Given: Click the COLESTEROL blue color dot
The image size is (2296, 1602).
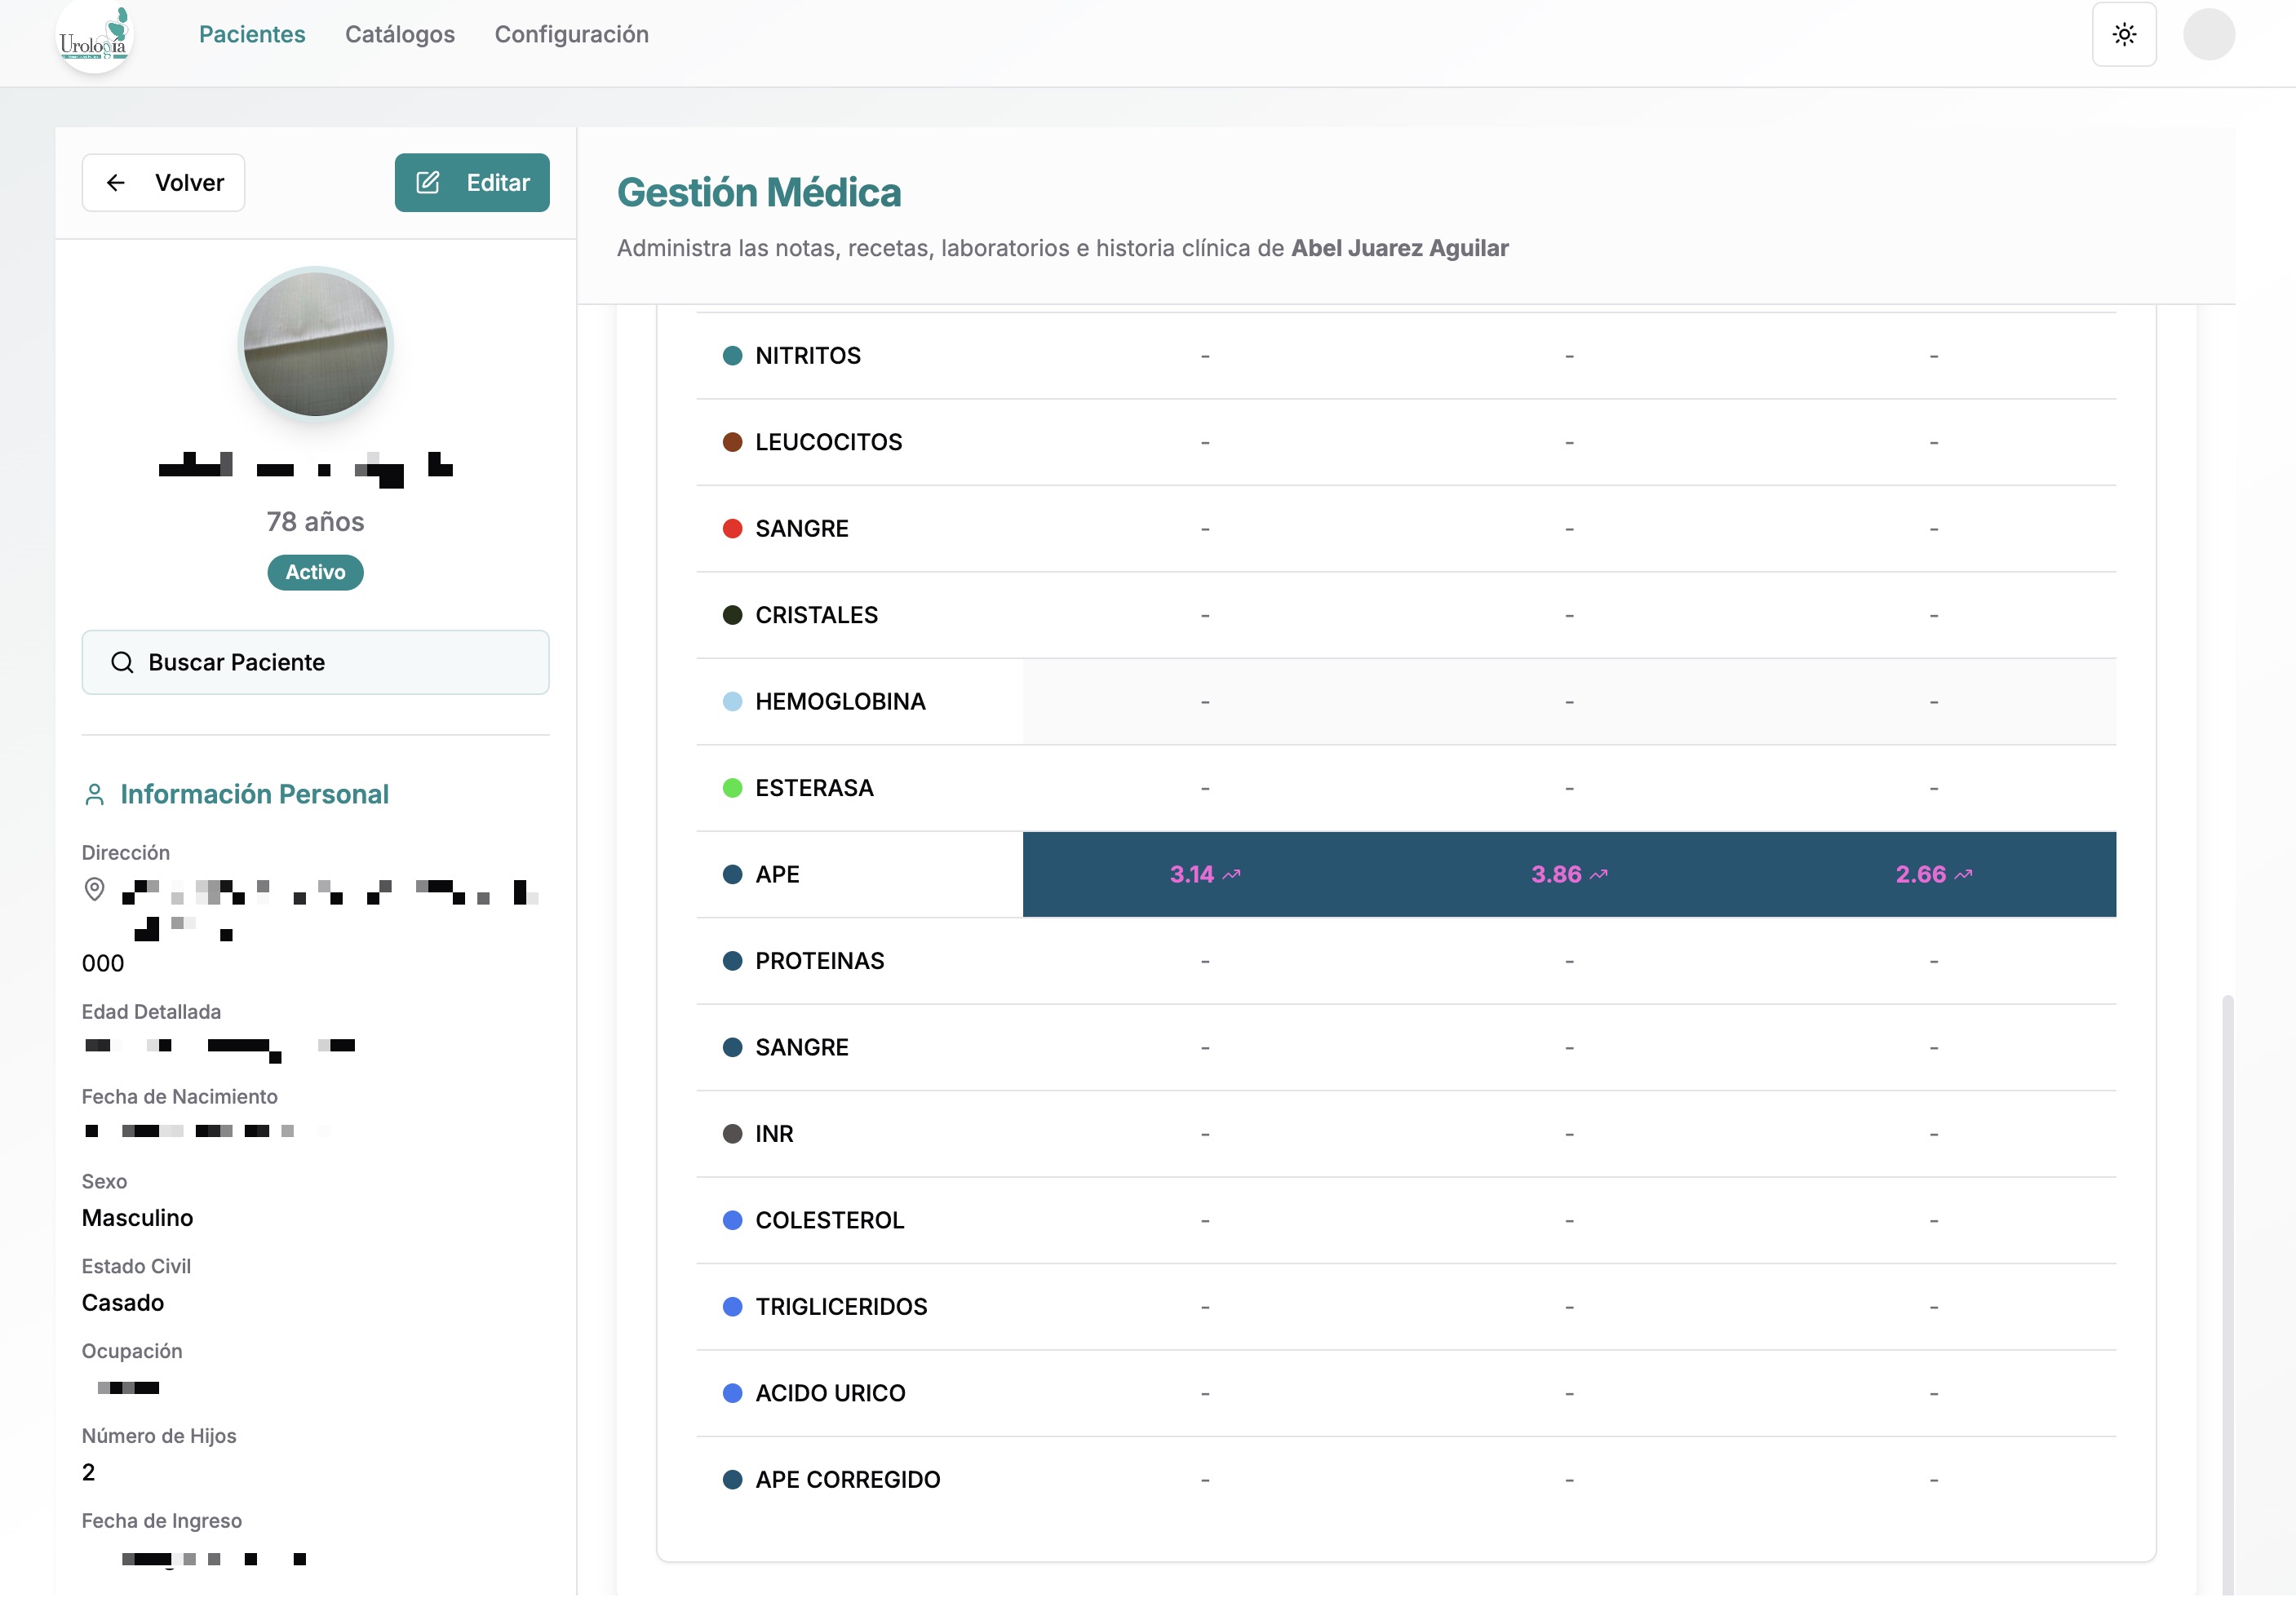Looking at the screenshot, I should [x=732, y=1220].
